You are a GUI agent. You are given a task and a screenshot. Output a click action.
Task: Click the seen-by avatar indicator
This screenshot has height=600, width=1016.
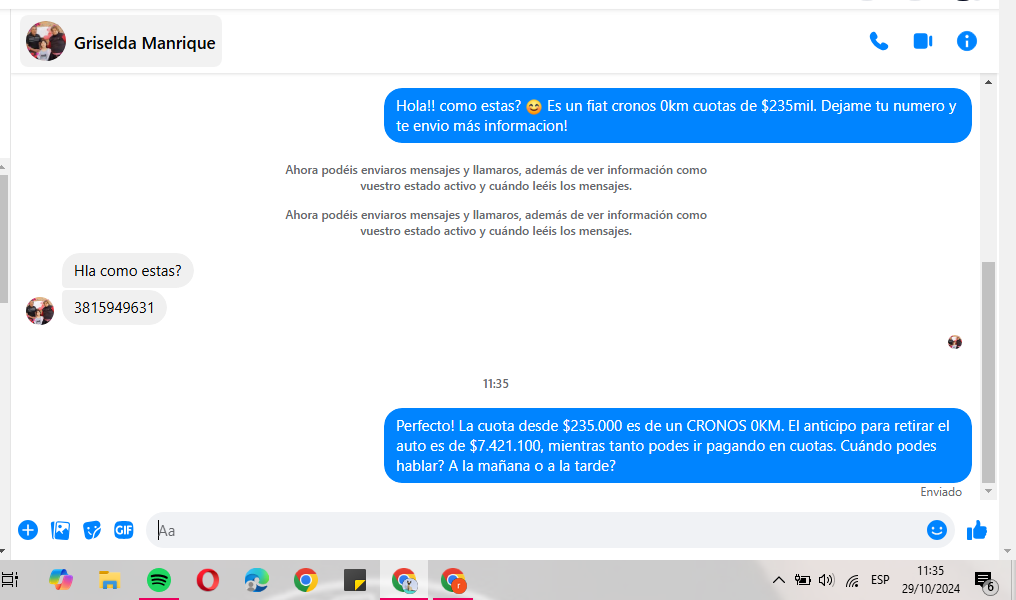tap(954, 342)
